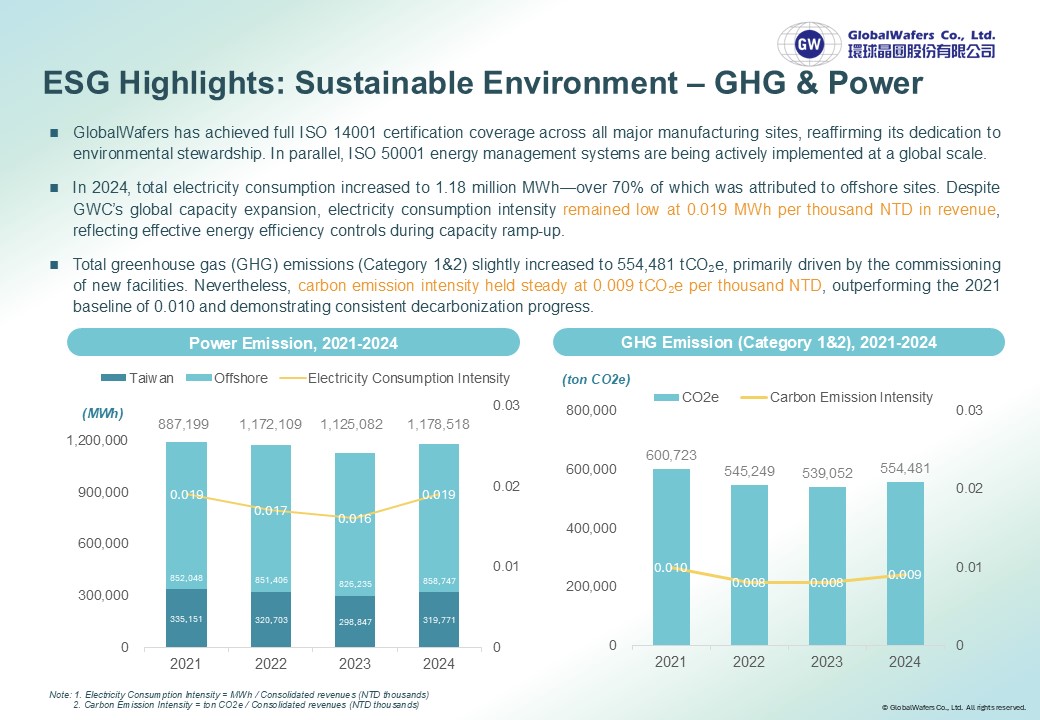Click the 2021 GHG bar 600,723
Screen dimensions: 1040x720
pyautogui.click(x=671, y=557)
